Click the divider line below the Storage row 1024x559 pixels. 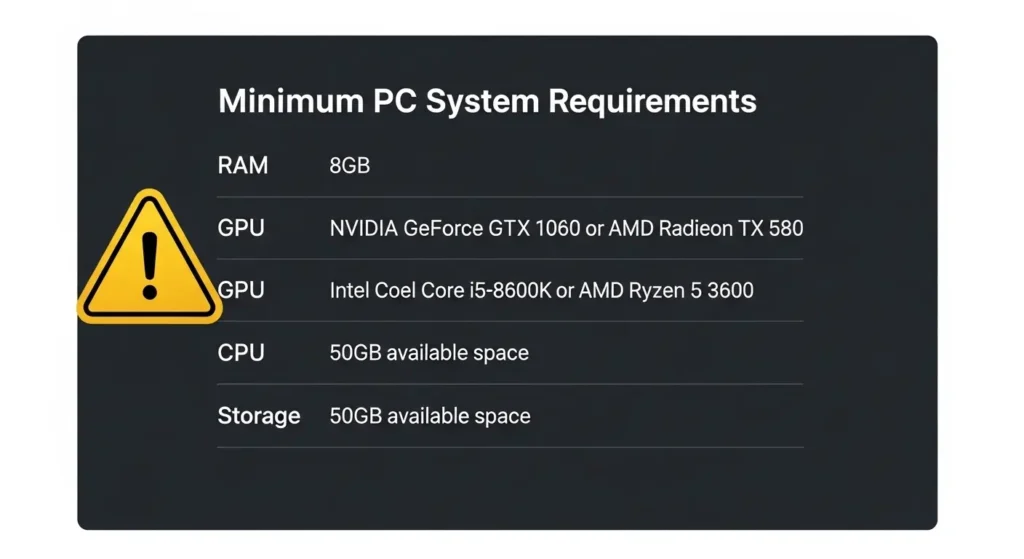click(x=510, y=447)
